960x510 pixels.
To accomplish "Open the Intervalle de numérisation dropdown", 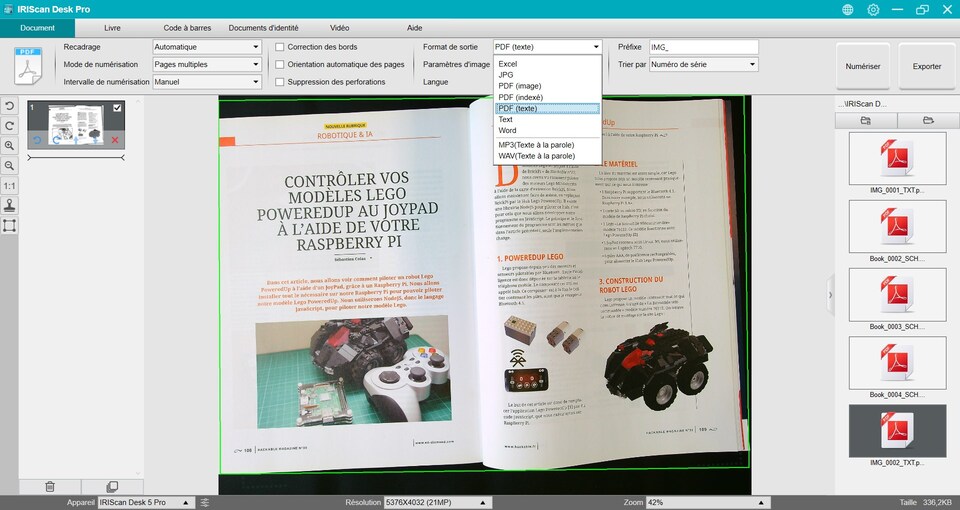I will point(207,81).
